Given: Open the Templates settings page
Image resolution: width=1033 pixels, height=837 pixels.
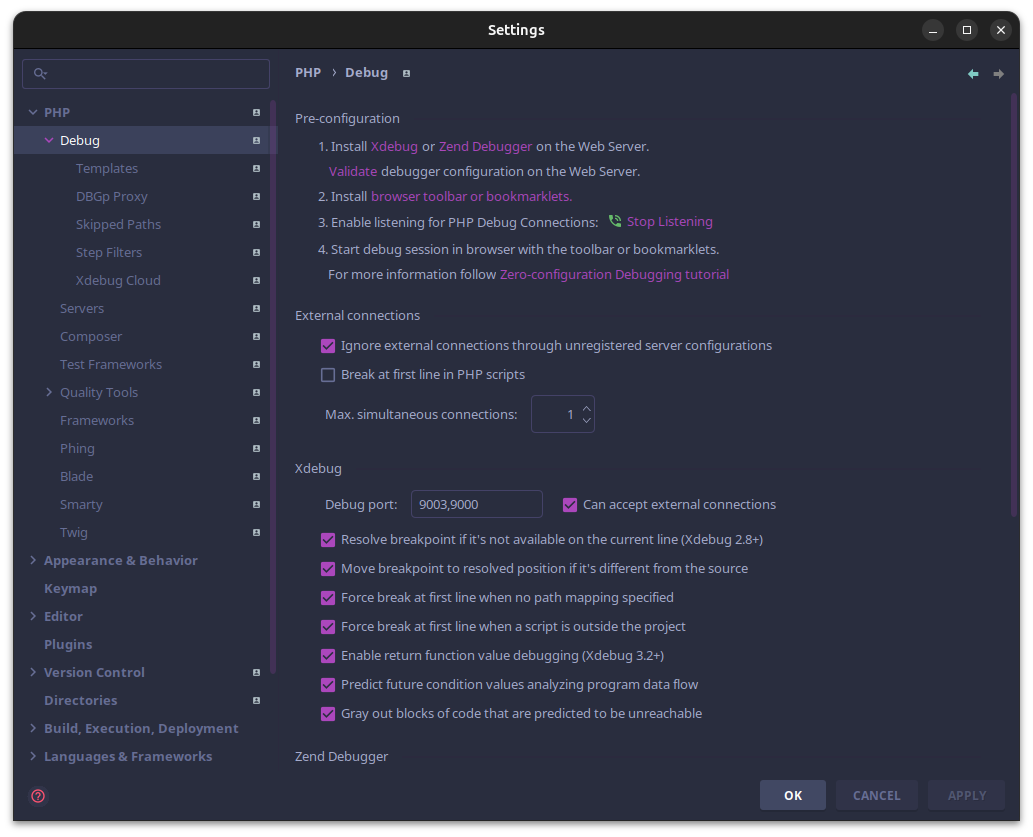Looking at the screenshot, I should click(107, 169).
